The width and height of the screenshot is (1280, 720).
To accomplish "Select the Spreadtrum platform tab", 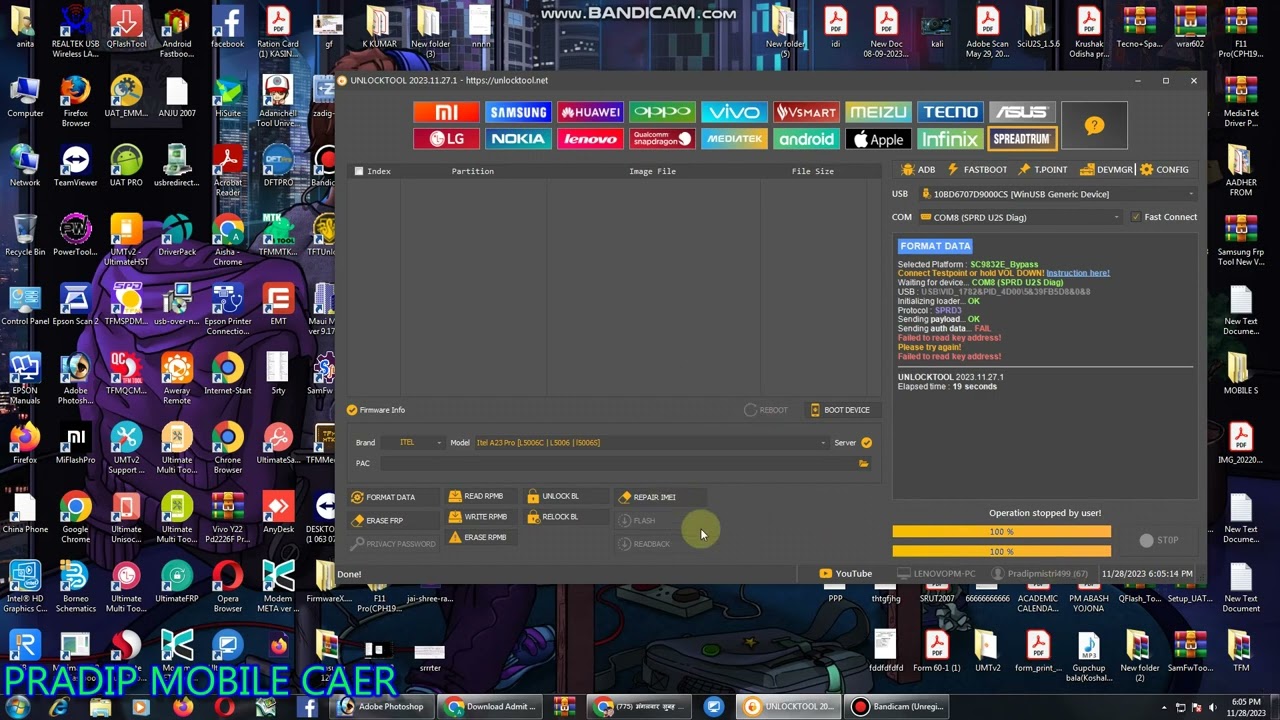I will pyautogui.click(x=1022, y=139).
